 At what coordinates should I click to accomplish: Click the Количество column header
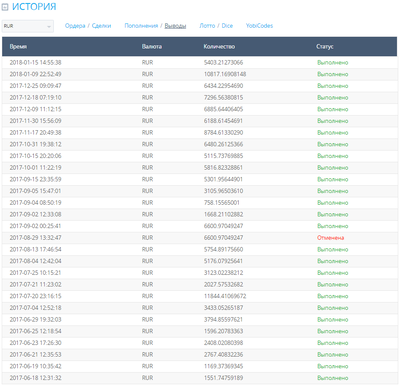(x=219, y=47)
